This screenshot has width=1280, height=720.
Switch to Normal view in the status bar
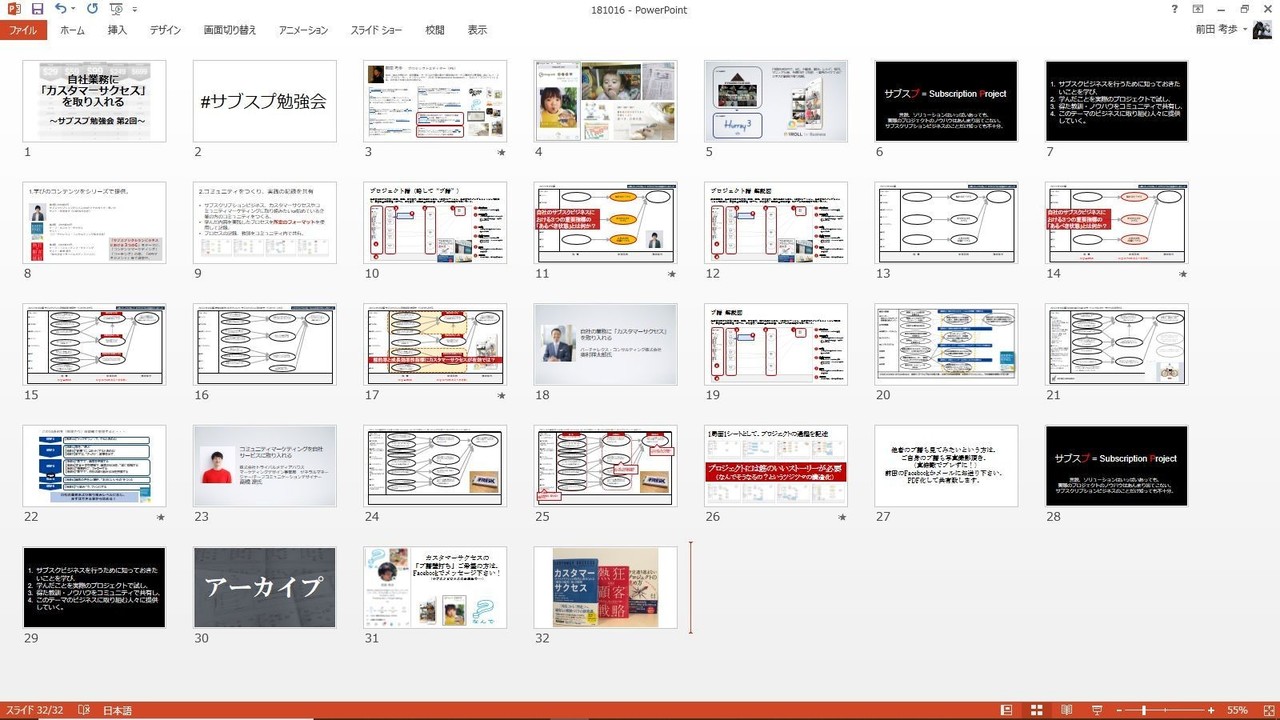click(x=1006, y=710)
